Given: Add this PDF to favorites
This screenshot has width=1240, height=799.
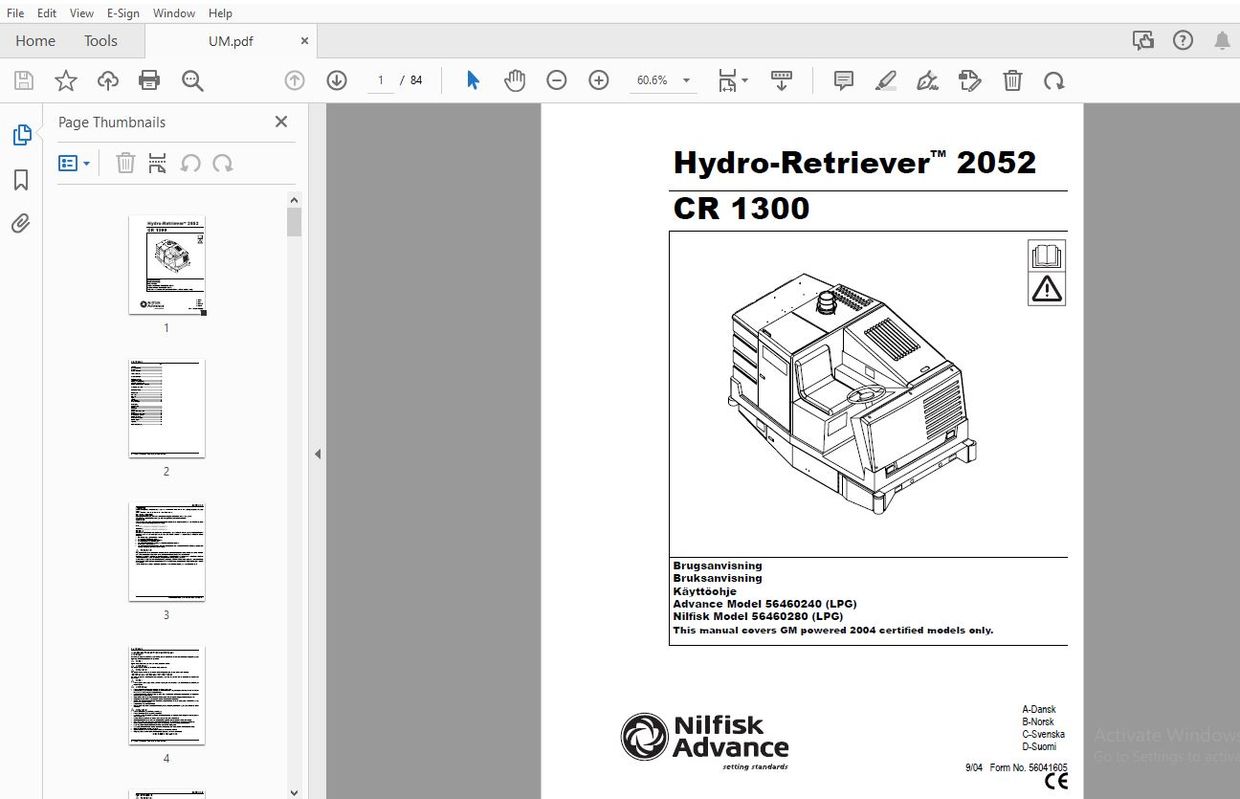Looking at the screenshot, I should [x=65, y=80].
